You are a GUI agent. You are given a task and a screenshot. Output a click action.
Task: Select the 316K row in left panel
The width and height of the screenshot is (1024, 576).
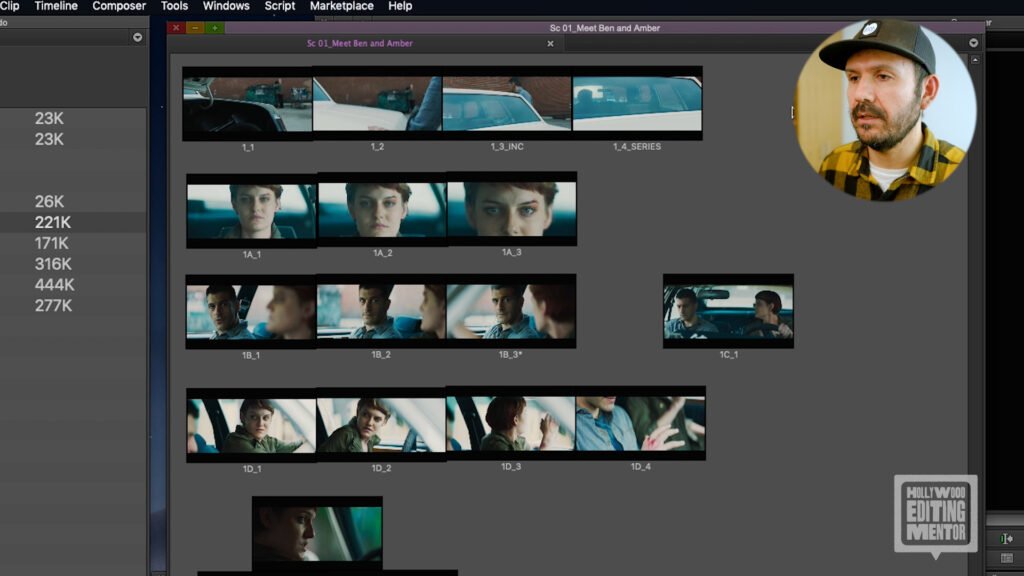click(x=73, y=264)
